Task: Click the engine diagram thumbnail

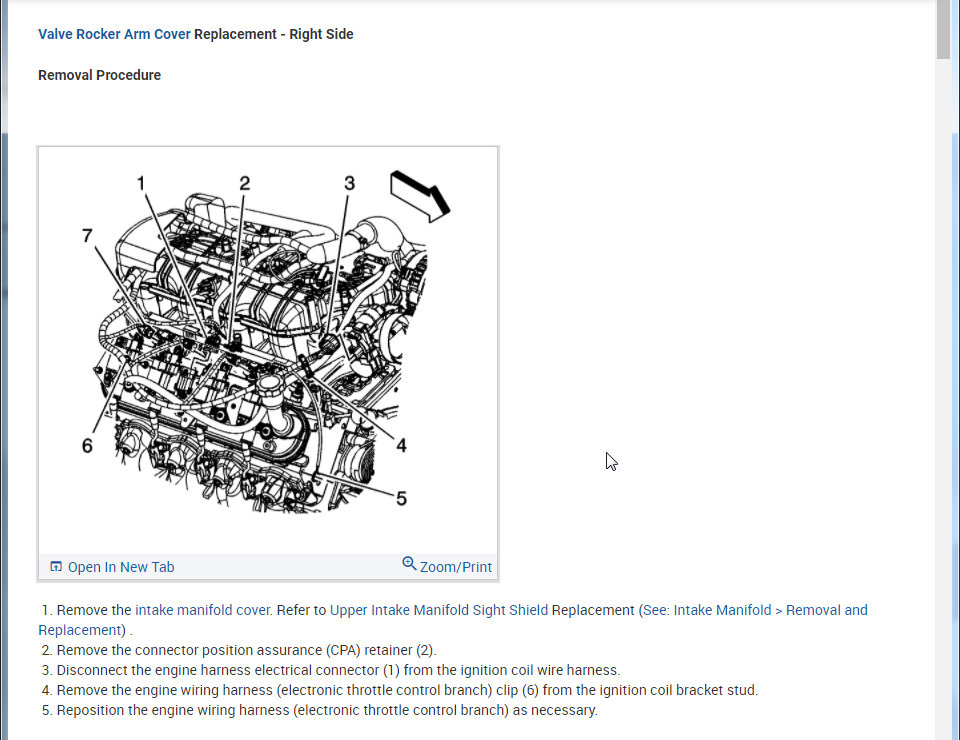Action: [268, 349]
